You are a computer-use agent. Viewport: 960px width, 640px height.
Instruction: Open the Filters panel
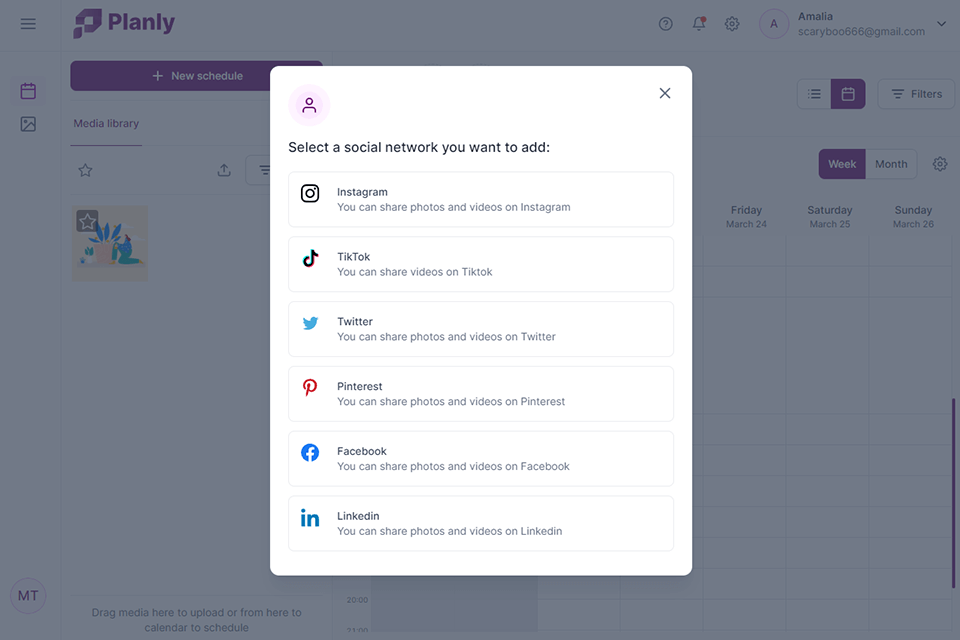point(916,94)
